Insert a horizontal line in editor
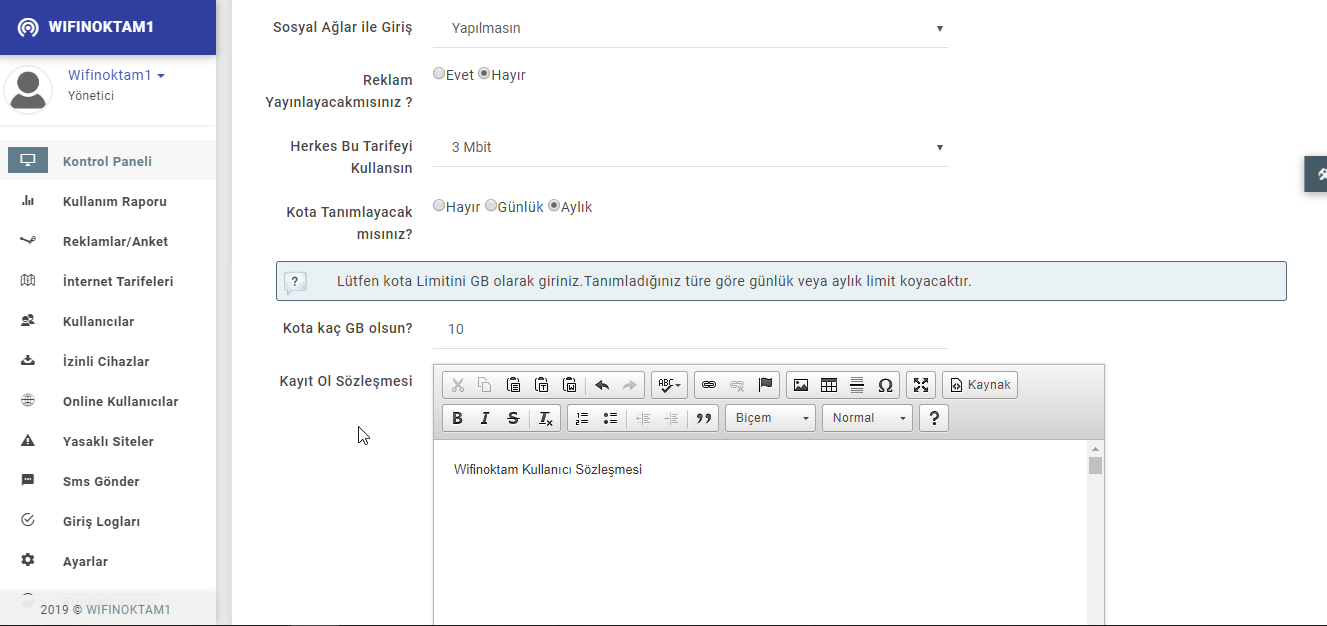Viewport: 1327px width, 626px height. (857, 385)
